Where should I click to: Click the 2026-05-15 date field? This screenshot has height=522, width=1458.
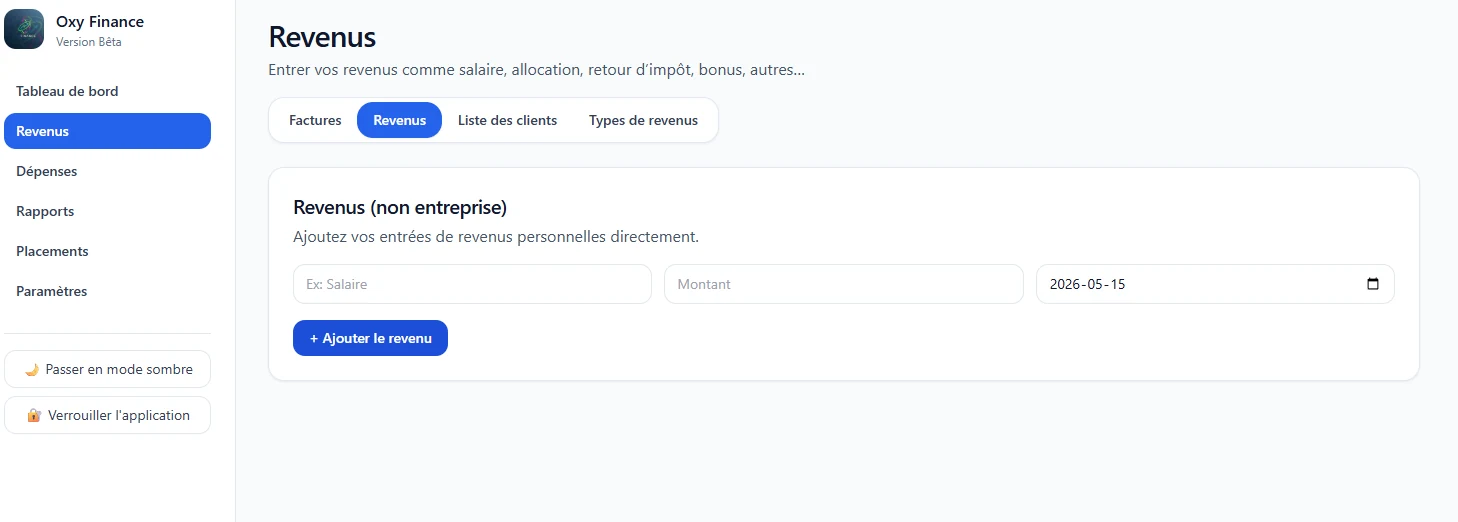pyautogui.click(x=1215, y=284)
